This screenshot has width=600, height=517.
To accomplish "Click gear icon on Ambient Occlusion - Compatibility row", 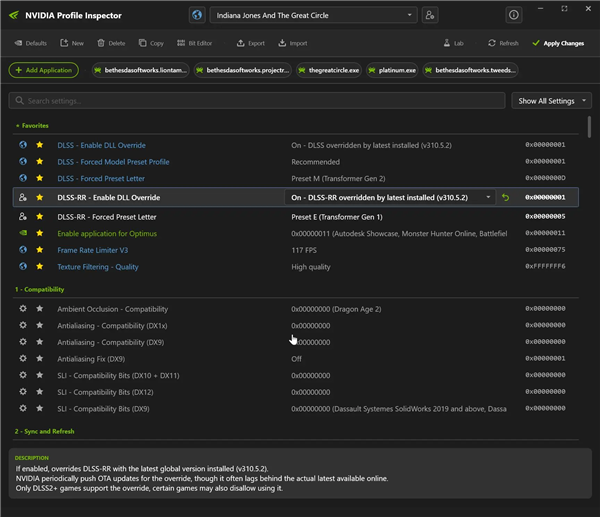I will [23, 308].
